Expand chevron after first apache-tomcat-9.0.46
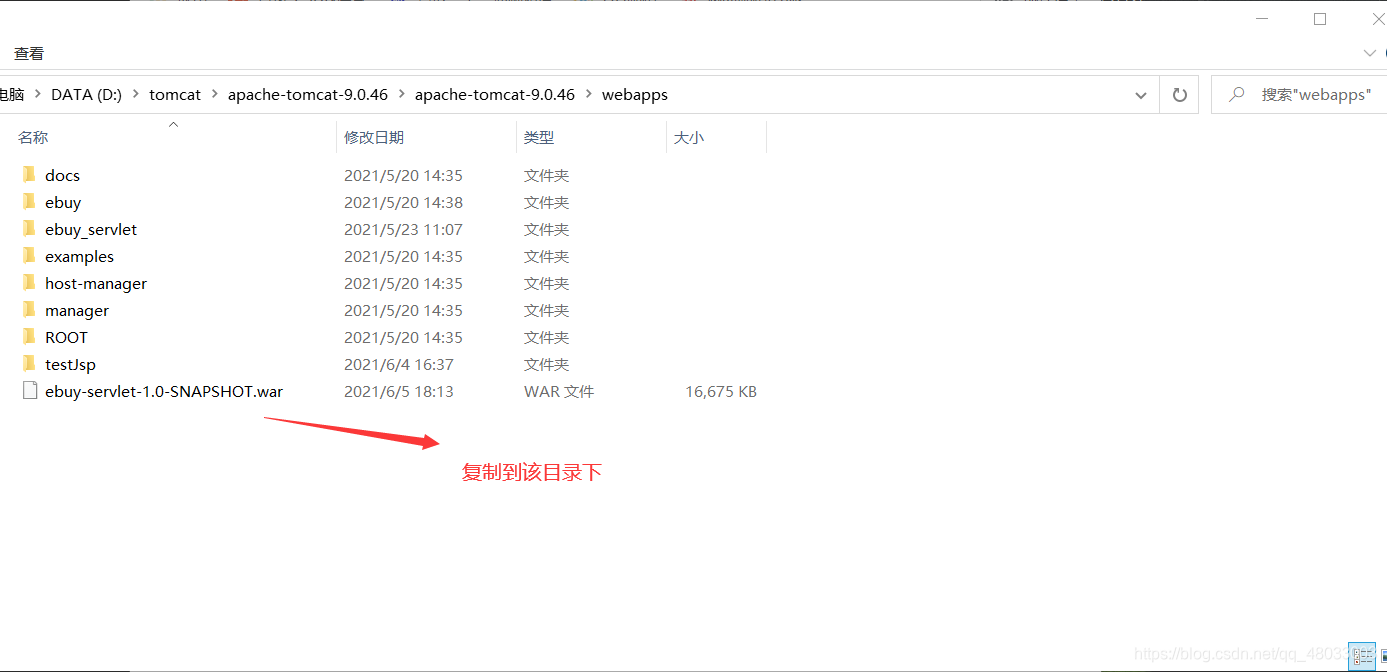The width and height of the screenshot is (1387, 672). (x=401, y=95)
